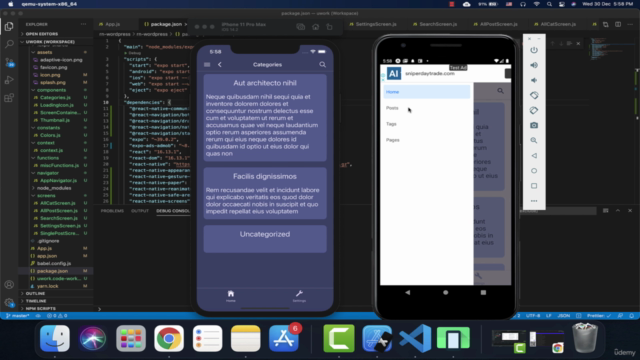The width and height of the screenshot is (640, 360).
Task: Click the master branch in status bar
Action: click(17, 316)
